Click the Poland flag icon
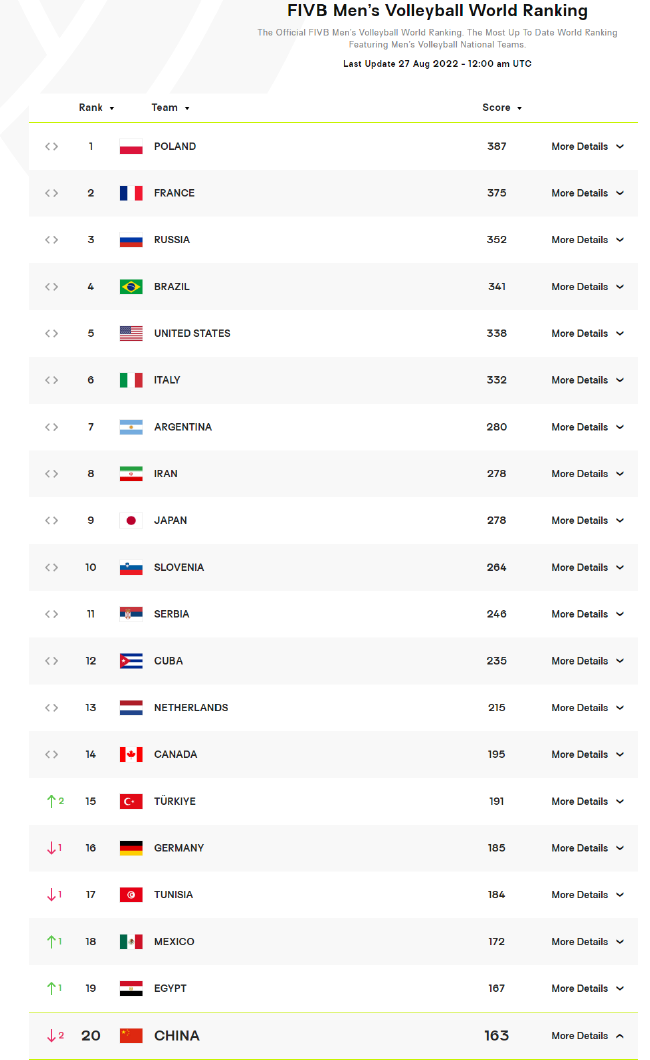This screenshot has height=1060, width=650. tap(131, 147)
